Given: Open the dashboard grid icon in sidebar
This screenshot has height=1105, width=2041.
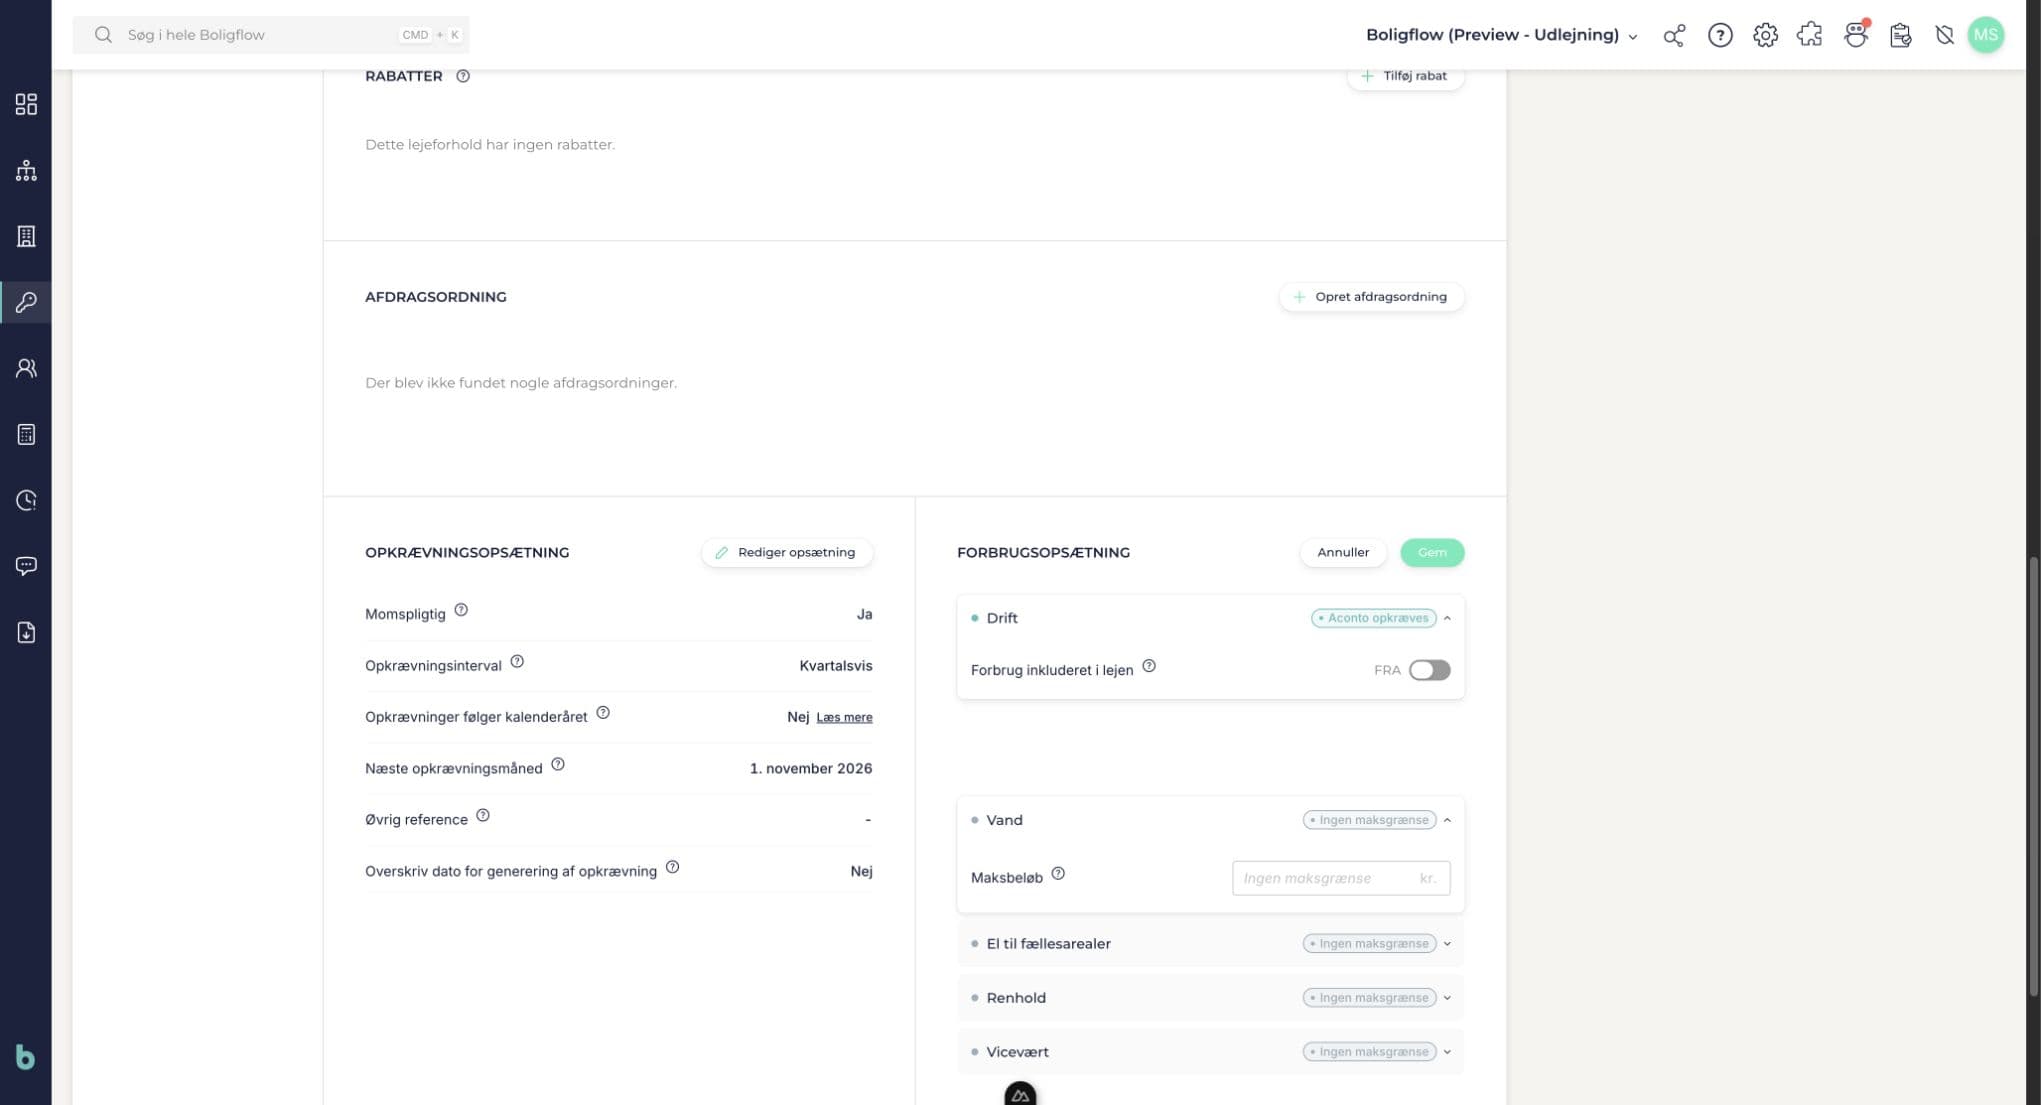Looking at the screenshot, I should [26, 104].
